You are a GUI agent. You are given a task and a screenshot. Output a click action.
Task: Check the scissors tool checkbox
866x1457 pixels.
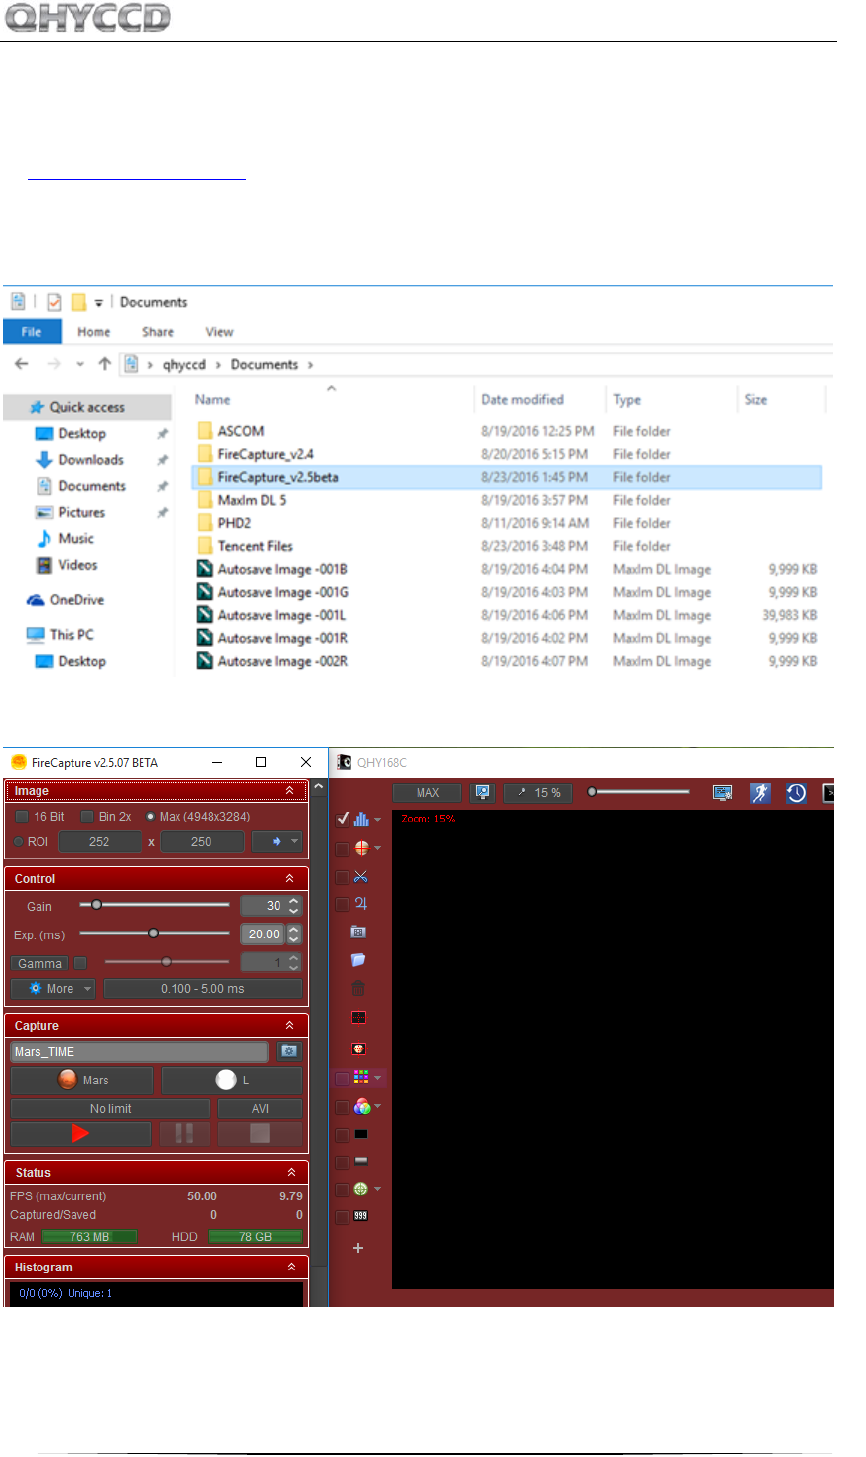coord(343,877)
